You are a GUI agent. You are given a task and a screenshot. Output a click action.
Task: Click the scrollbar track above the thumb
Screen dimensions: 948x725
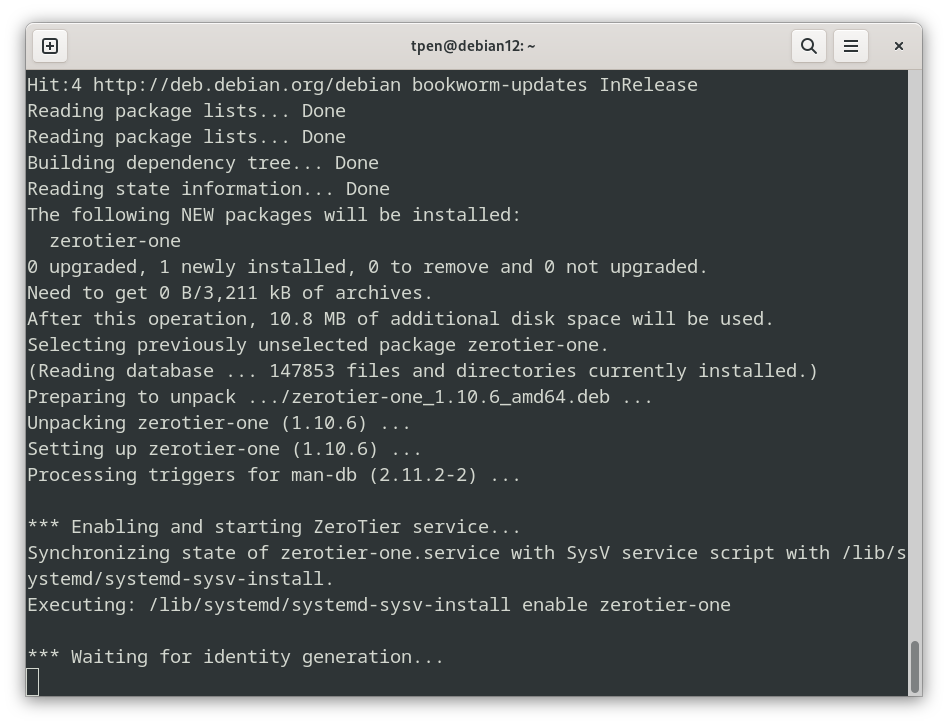click(x=914, y=350)
